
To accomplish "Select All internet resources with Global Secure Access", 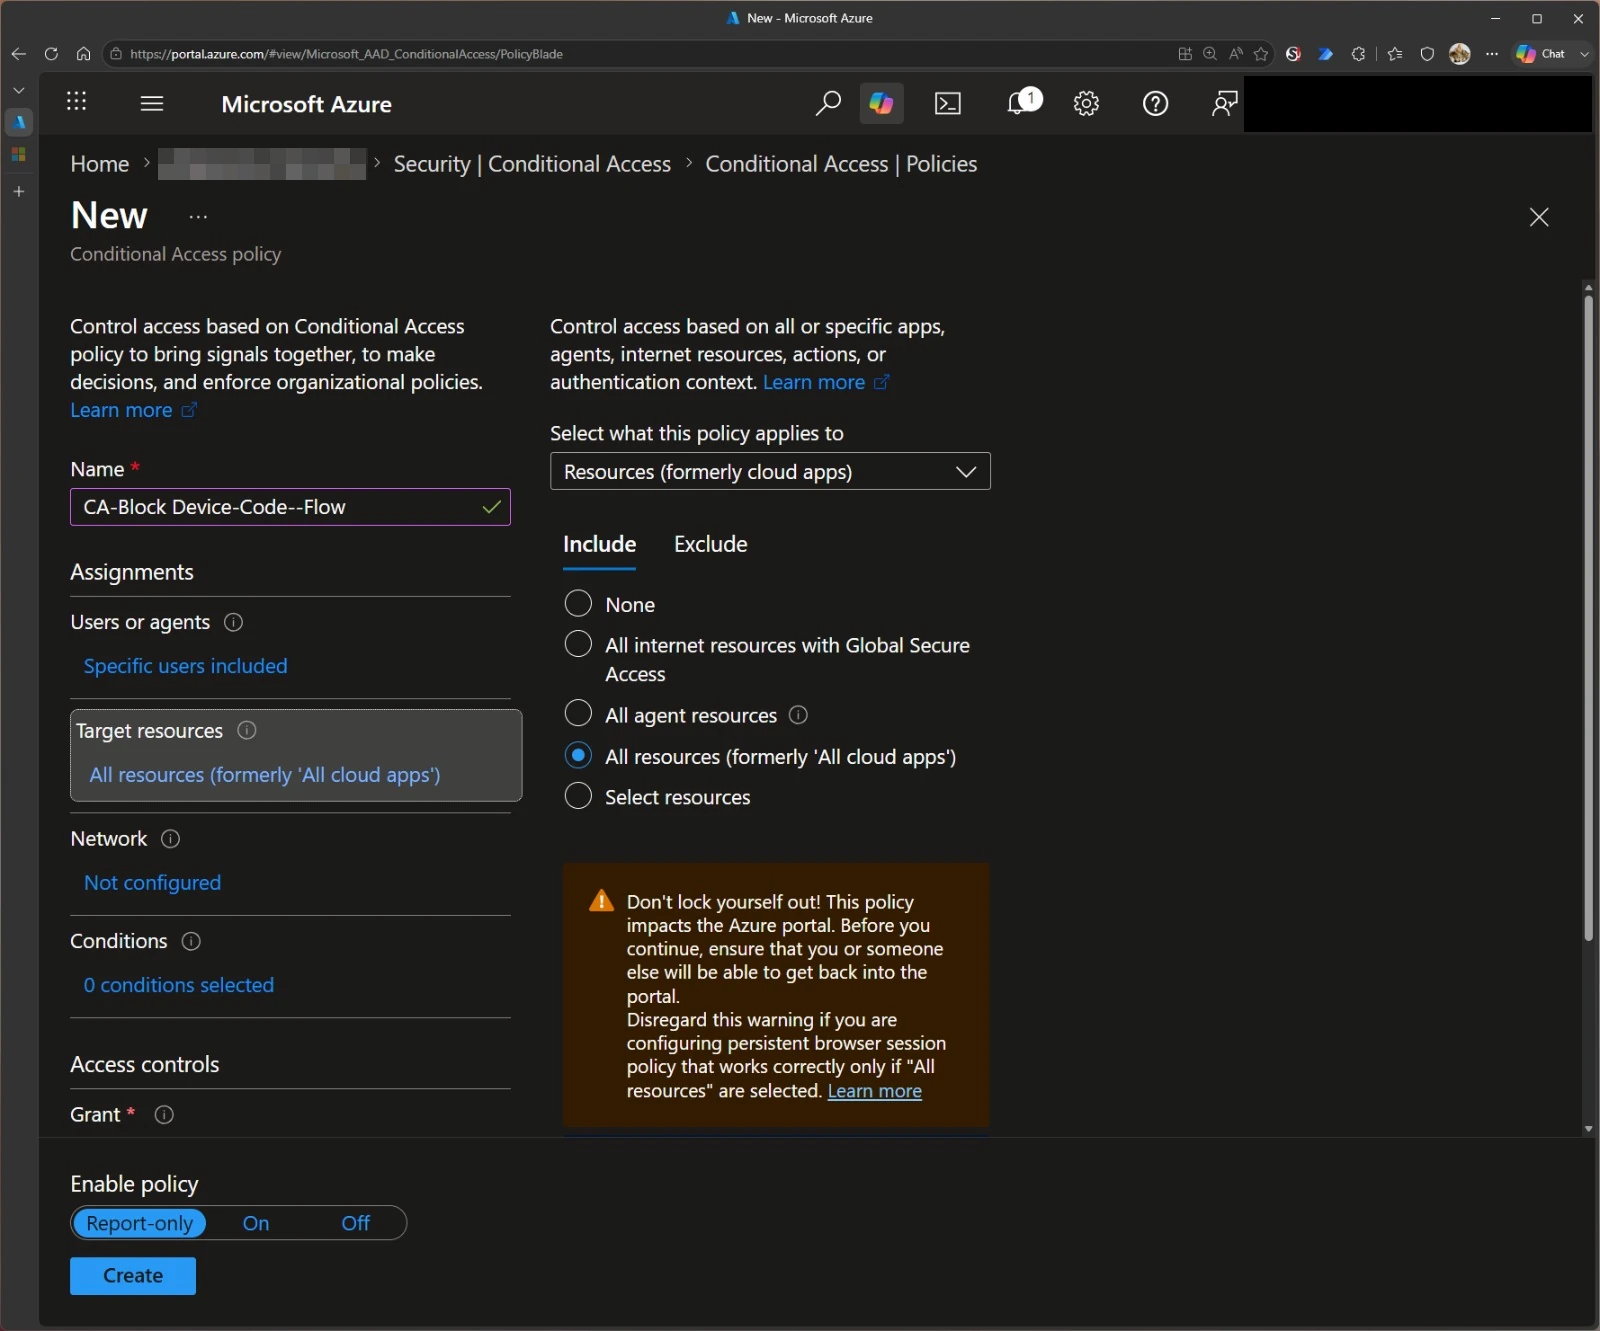I will pos(578,644).
